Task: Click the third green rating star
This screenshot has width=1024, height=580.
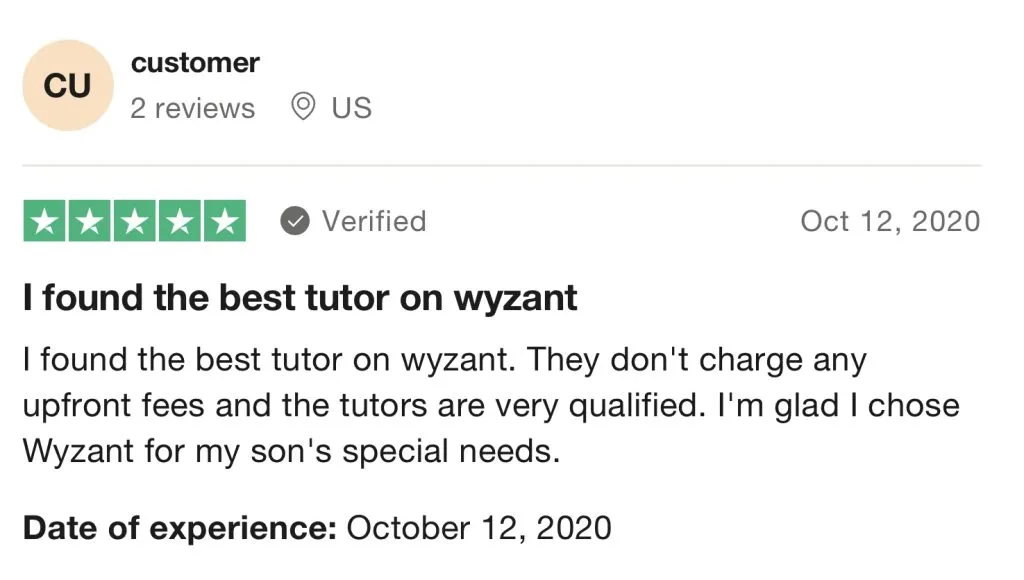Action: pos(134,221)
